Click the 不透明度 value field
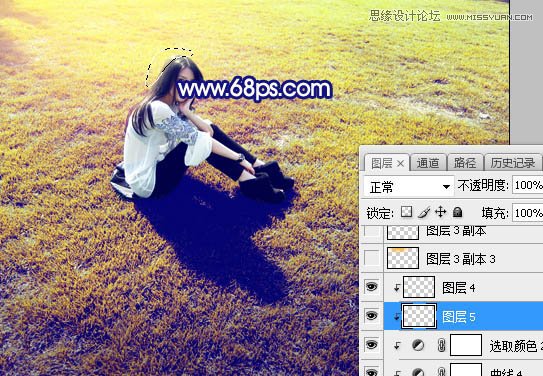This screenshot has height=376, width=543. point(527,186)
